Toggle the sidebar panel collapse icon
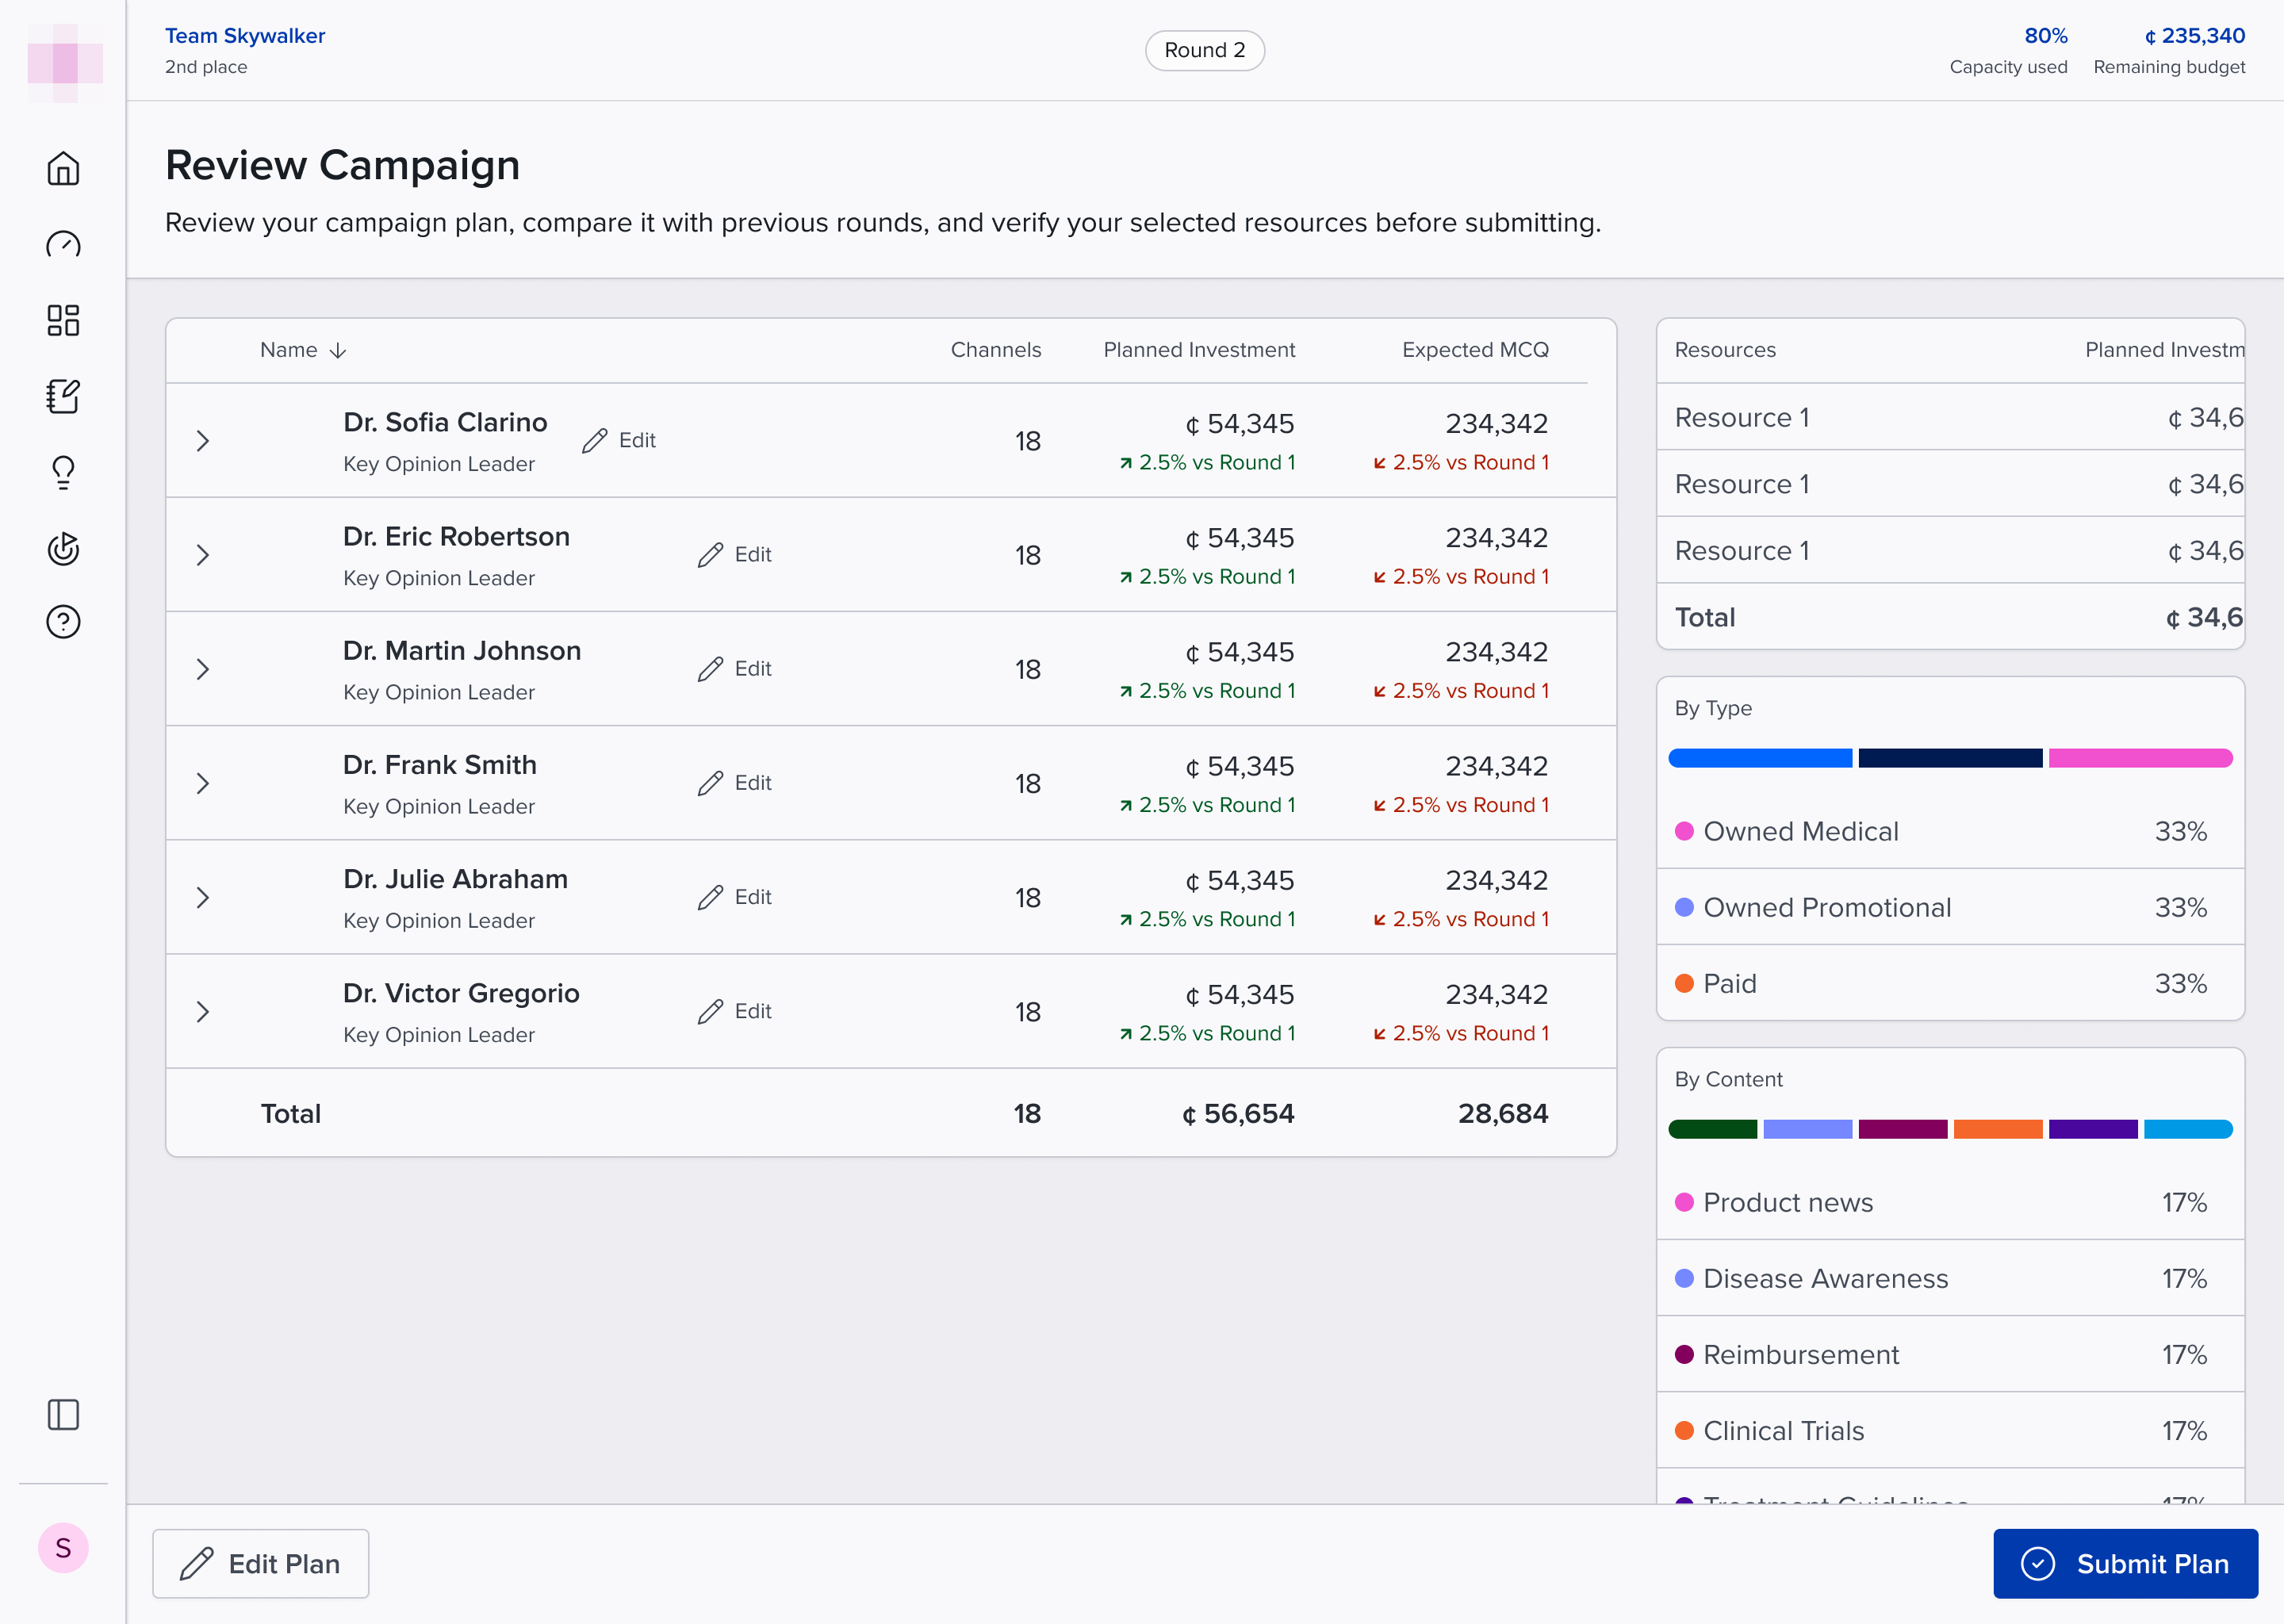The height and width of the screenshot is (1624, 2284). (63, 1414)
